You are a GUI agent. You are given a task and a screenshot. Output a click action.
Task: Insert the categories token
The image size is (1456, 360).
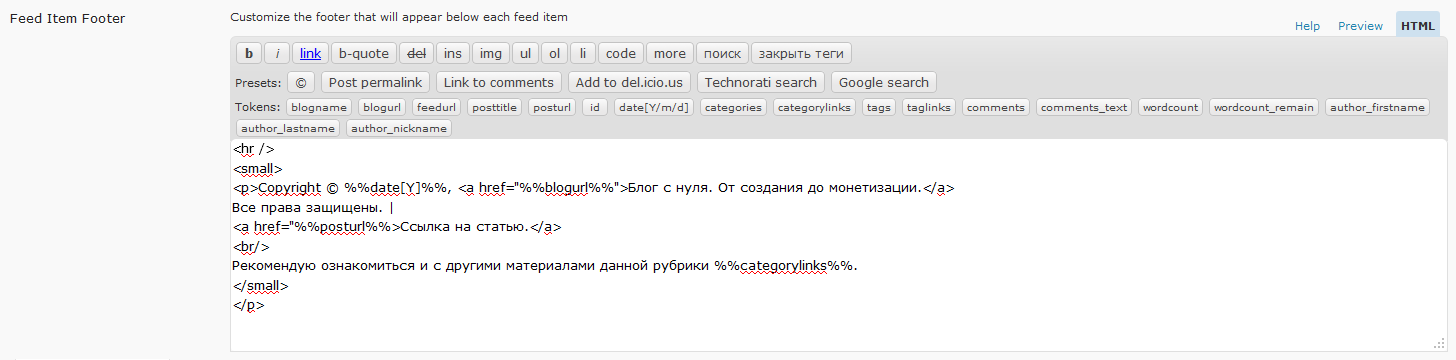pyautogui.click(x=734, y=107)
